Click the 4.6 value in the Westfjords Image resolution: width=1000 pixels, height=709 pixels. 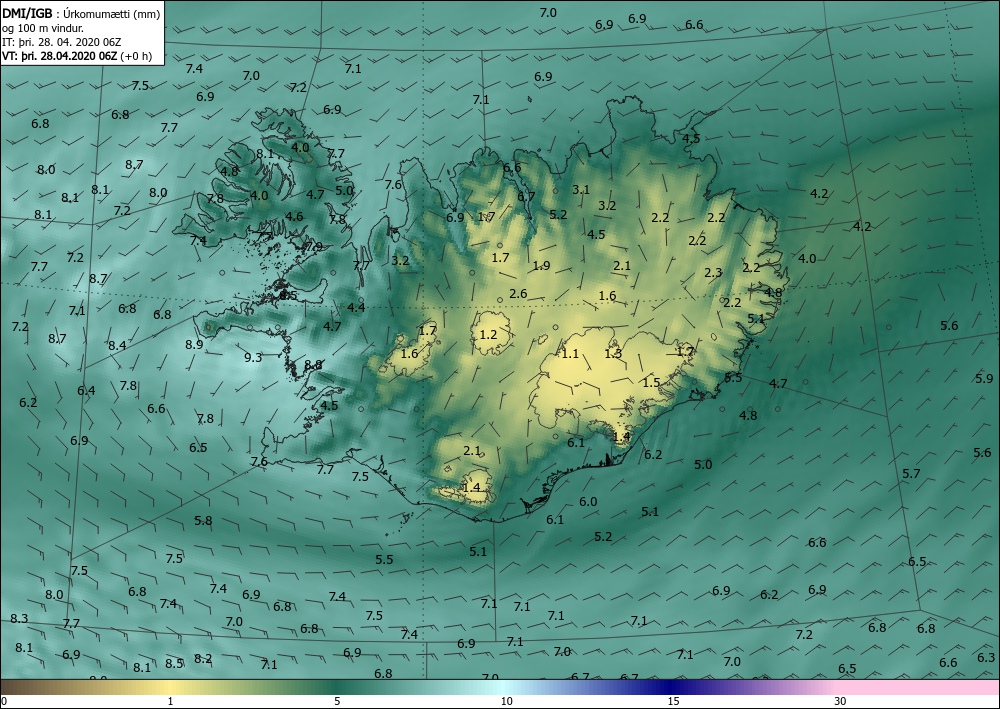[294, 216]
